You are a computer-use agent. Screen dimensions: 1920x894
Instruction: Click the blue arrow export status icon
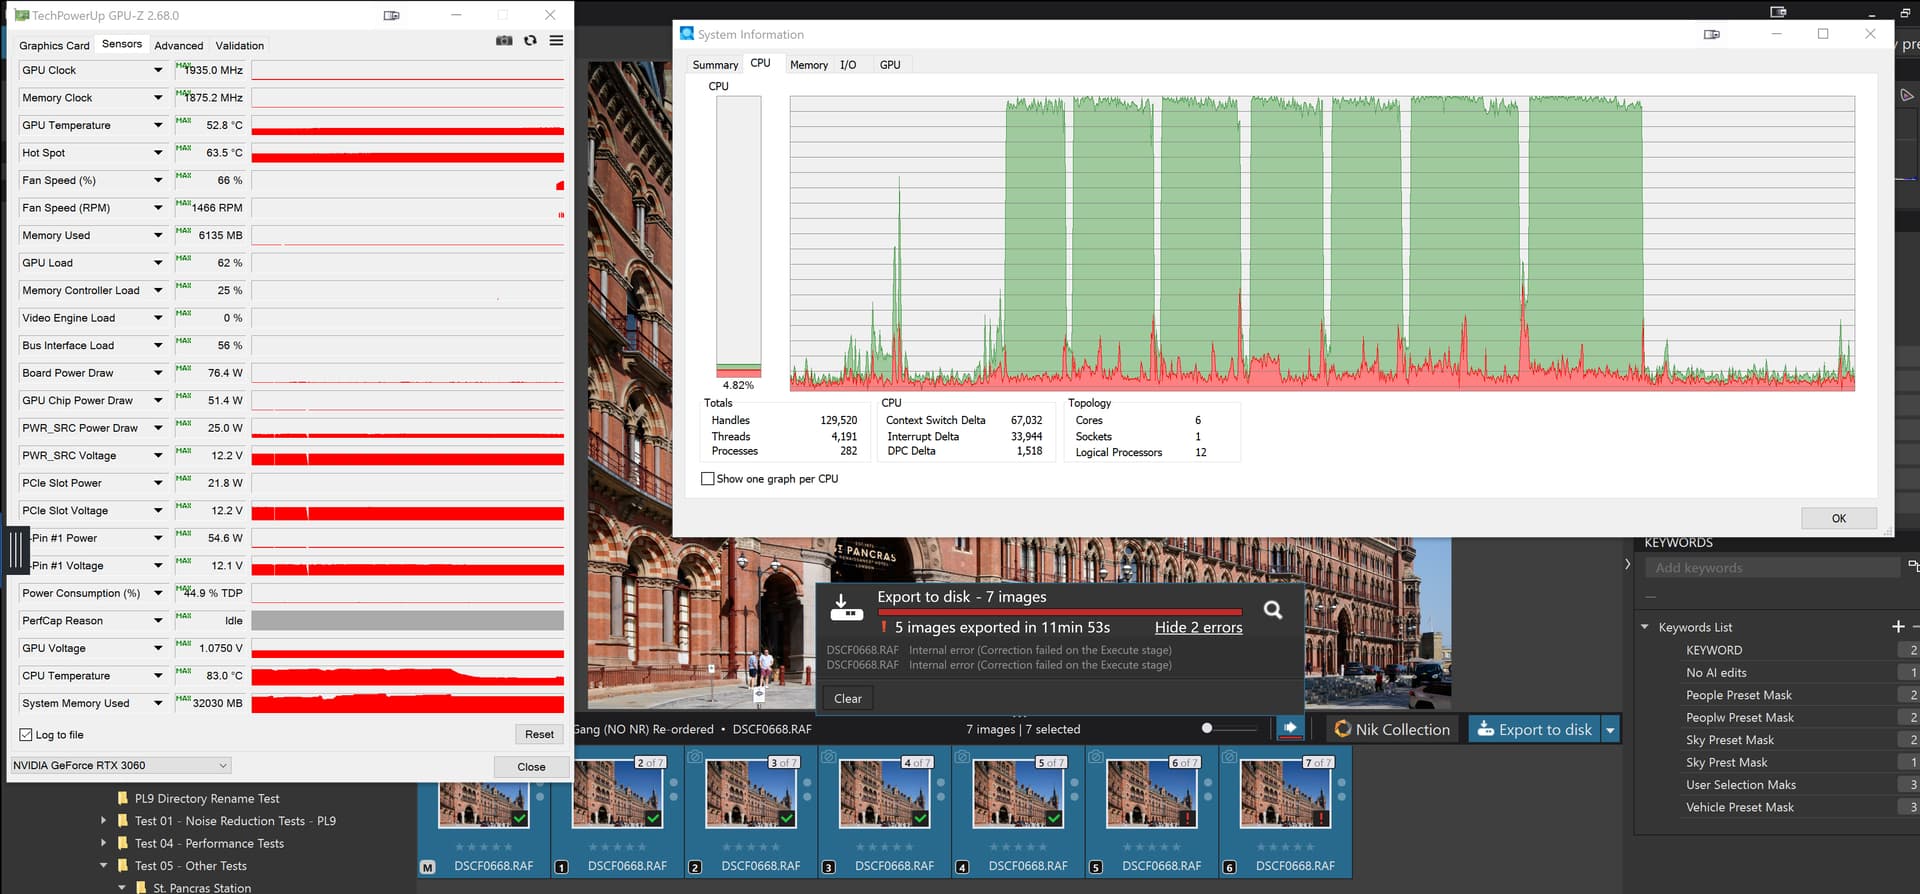point(1290,728)
